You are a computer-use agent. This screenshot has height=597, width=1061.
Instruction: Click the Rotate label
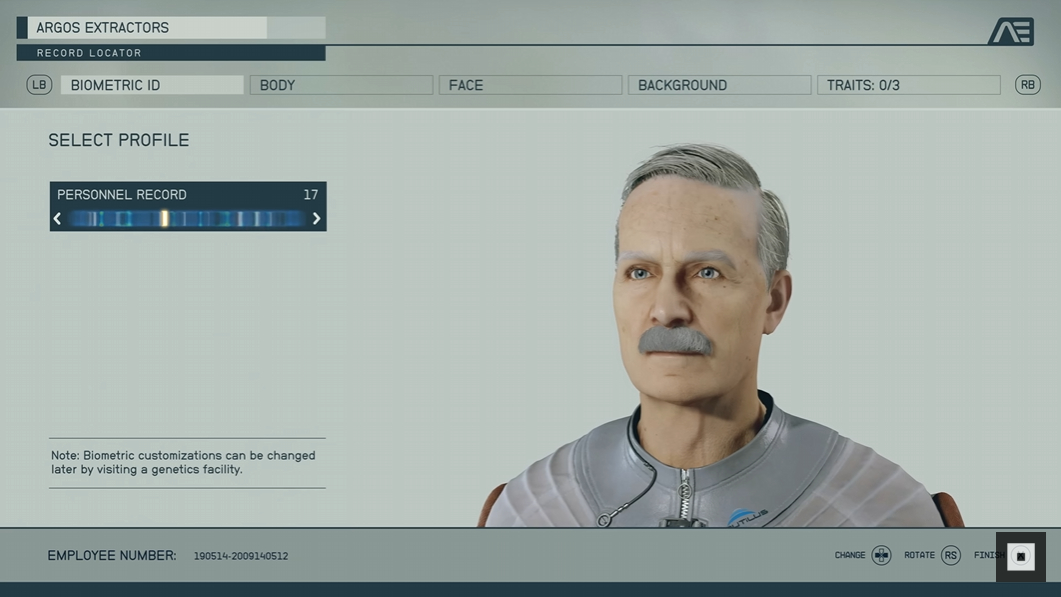click(x=919, y=555)
